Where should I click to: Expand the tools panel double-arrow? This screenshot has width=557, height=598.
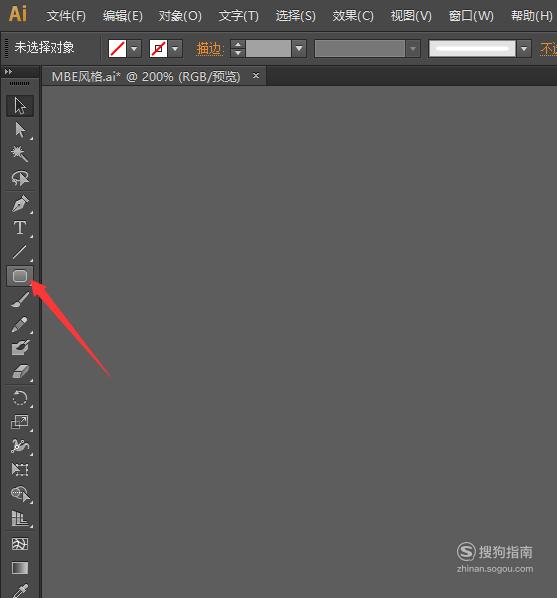tap(8, 71)
